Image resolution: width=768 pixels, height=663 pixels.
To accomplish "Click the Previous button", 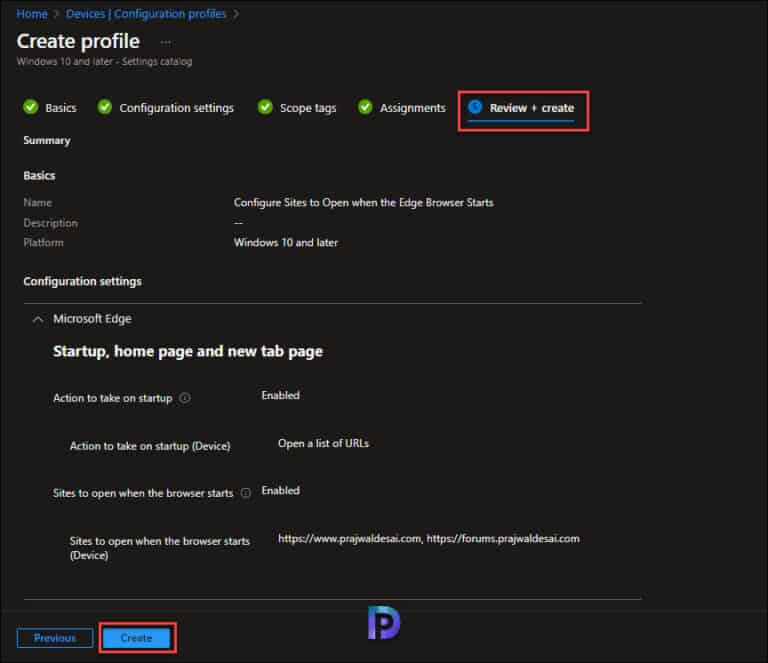I will [x=55, y=638].
